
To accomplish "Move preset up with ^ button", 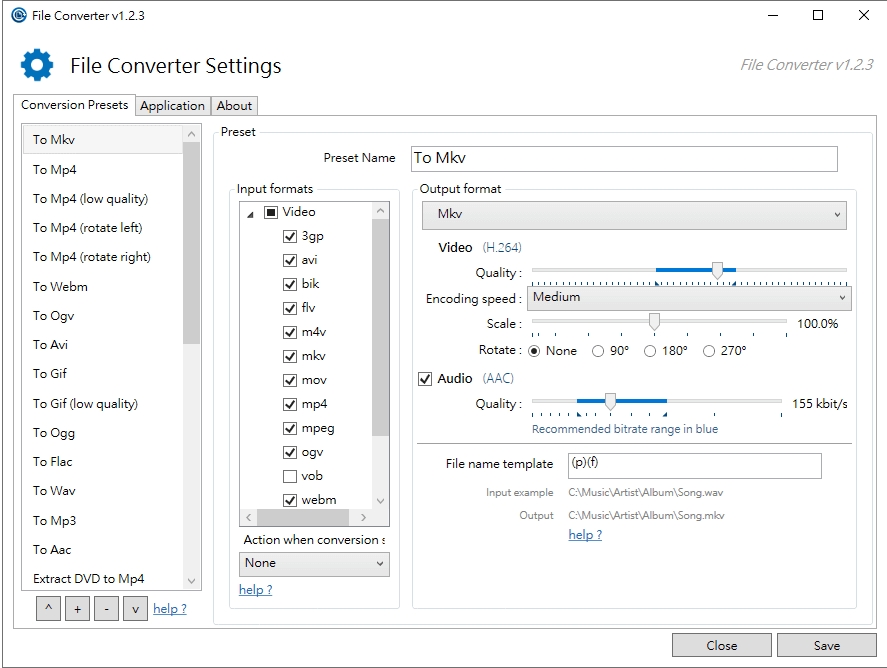I will (x=48, y=609).
